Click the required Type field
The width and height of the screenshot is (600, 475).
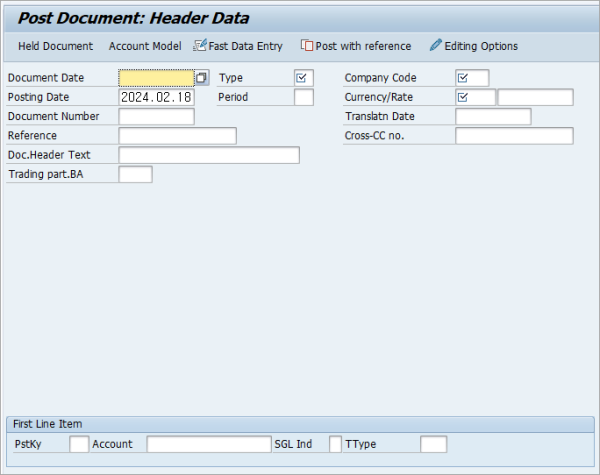click(x=304, y=78)
